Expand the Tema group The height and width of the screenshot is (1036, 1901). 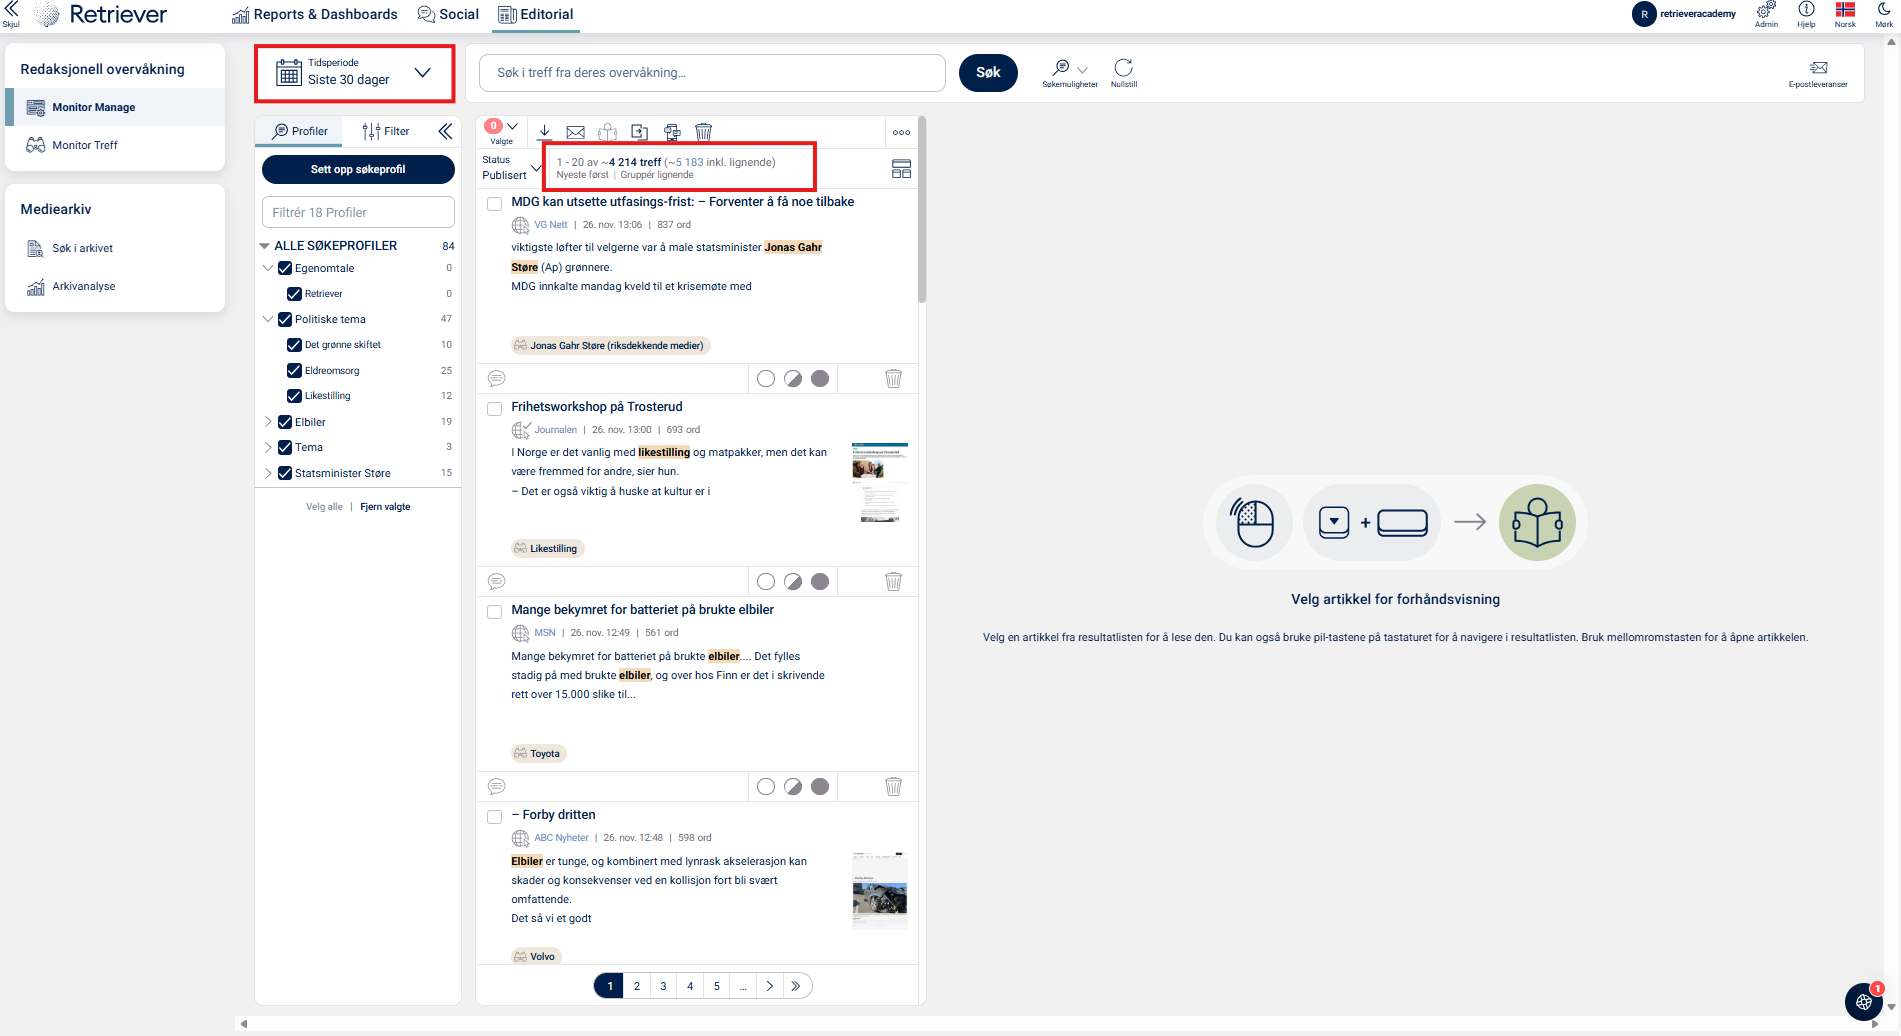(x=268, y=447)
